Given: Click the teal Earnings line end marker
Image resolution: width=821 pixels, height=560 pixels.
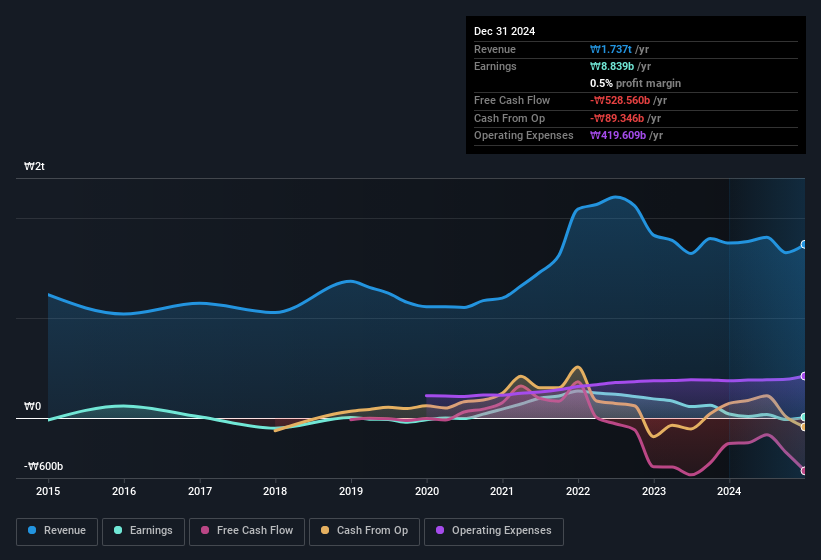Looking at the screenshot, I should pyautogui.click(x=804, y=417).
